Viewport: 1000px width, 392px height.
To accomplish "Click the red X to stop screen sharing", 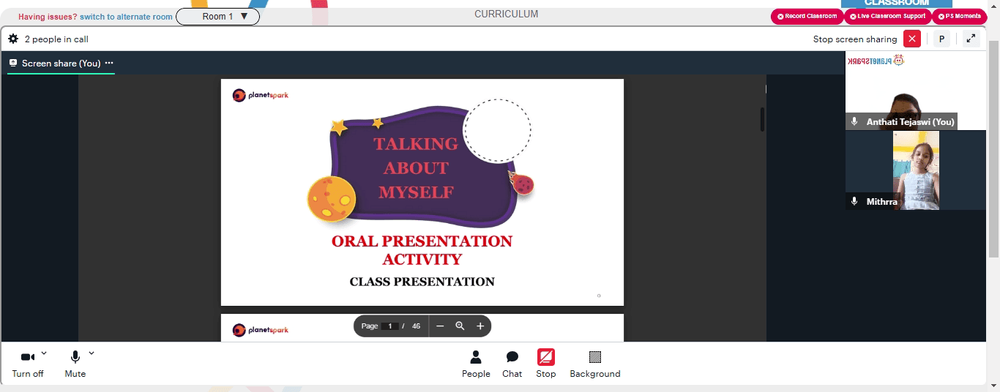I will pyautogui.click(x=912, y=39).
